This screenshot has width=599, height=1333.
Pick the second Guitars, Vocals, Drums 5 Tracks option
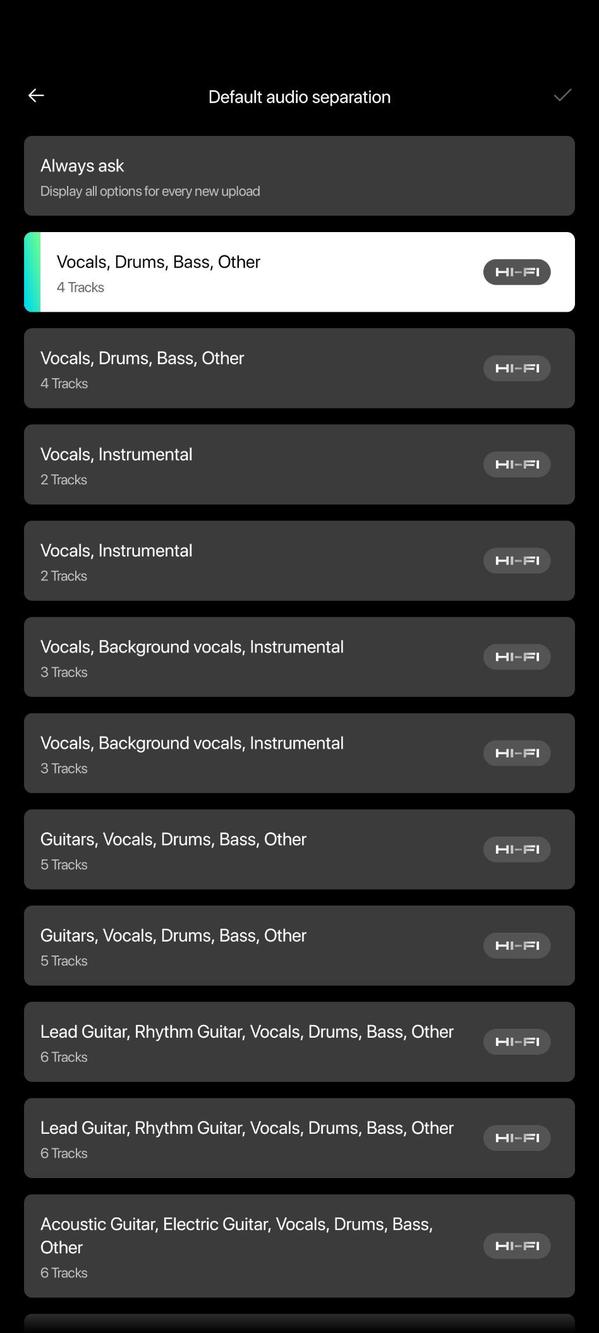[299, 946]
